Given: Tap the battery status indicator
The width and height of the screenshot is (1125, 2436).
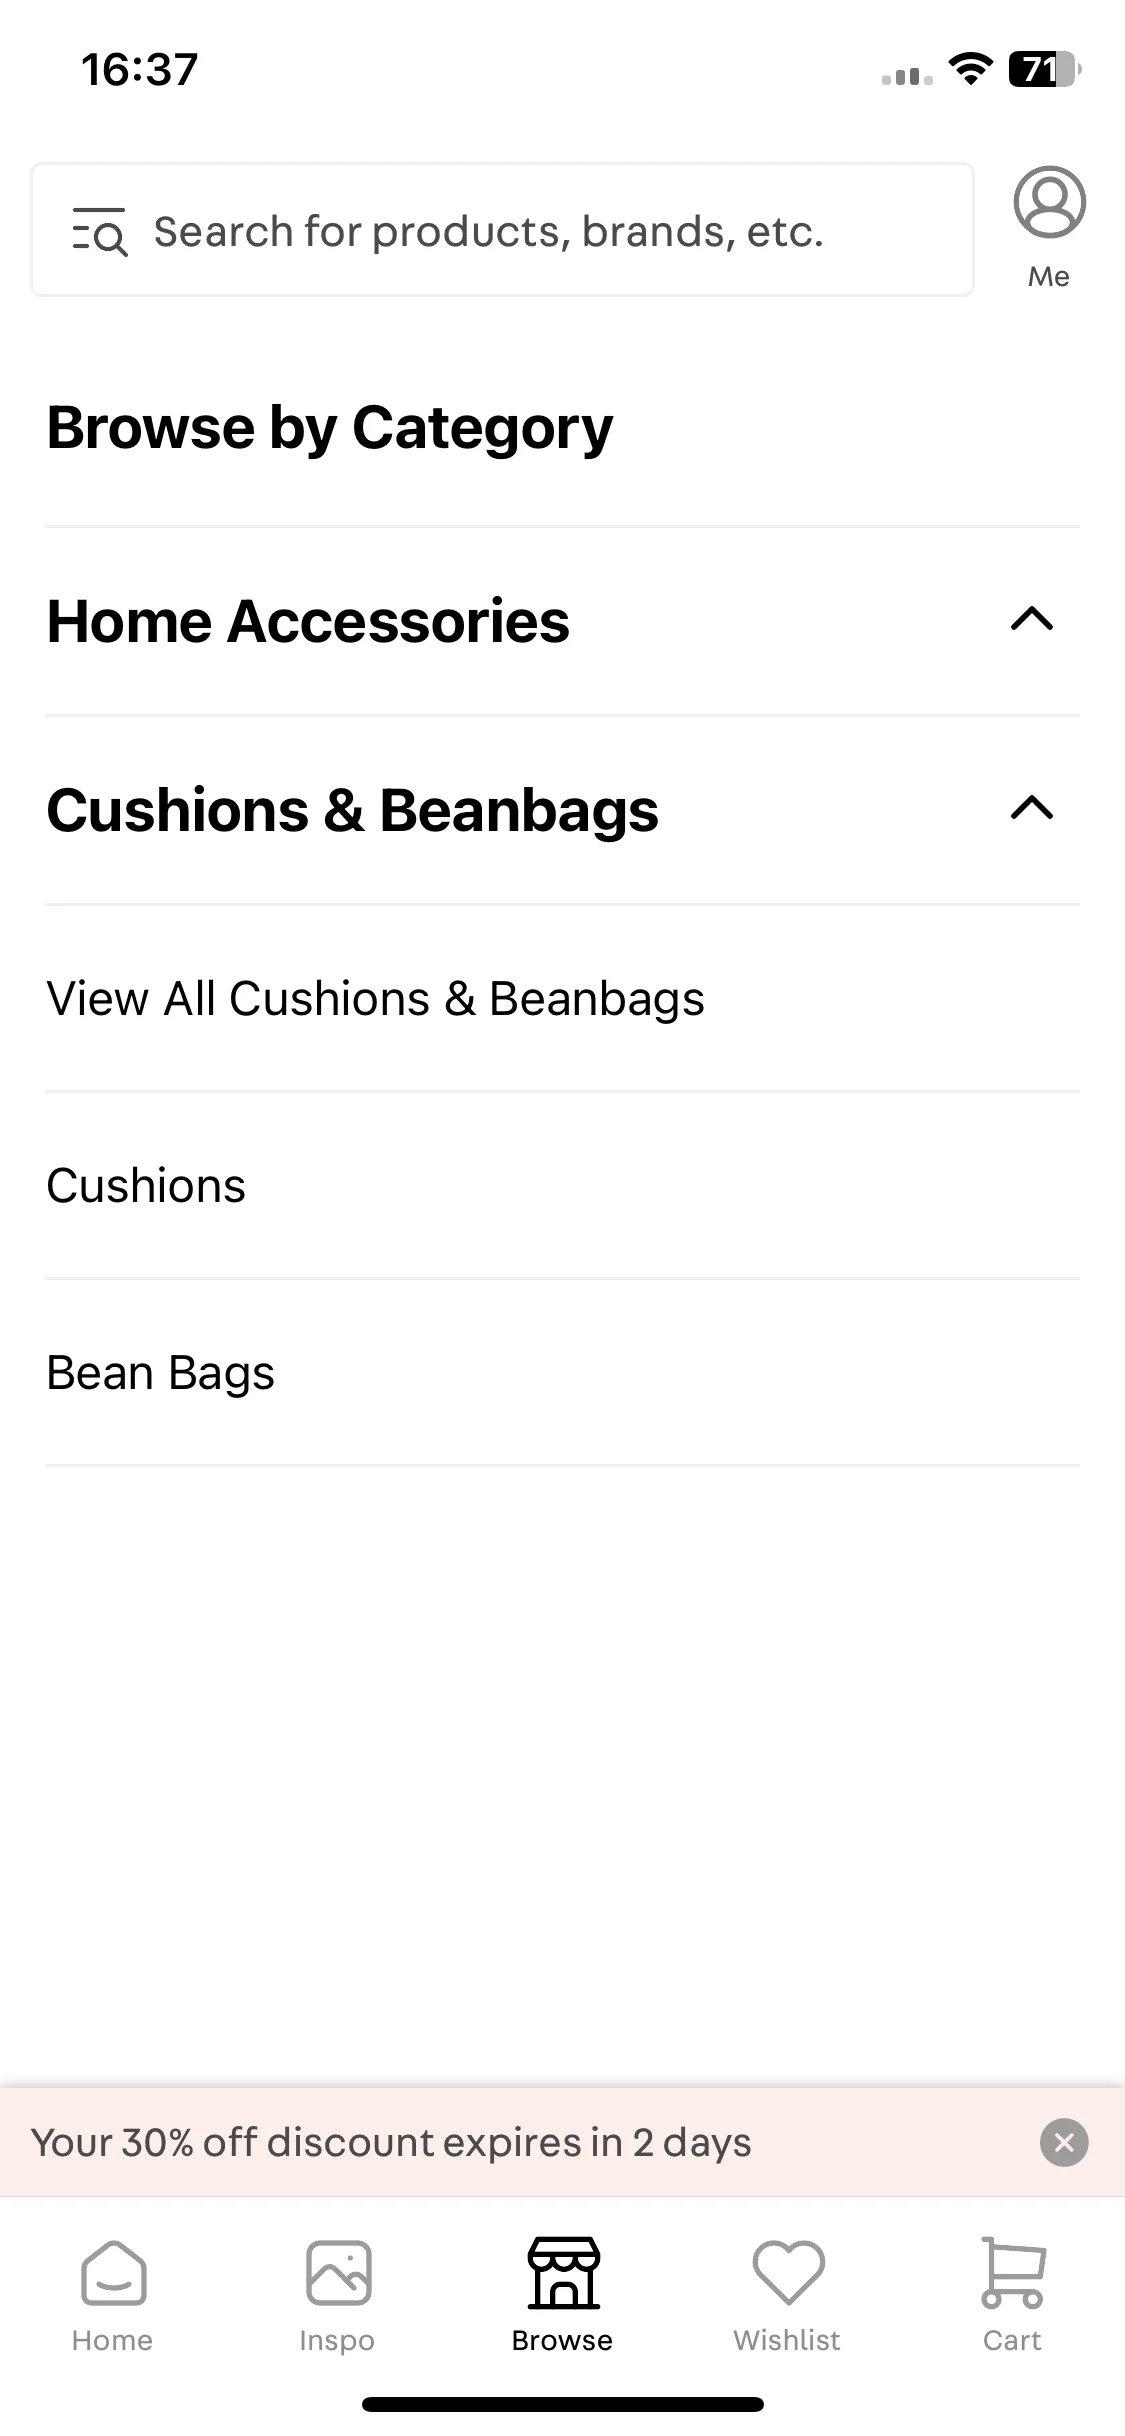Looking at the screenshot, I should (x=1045, y=70).
